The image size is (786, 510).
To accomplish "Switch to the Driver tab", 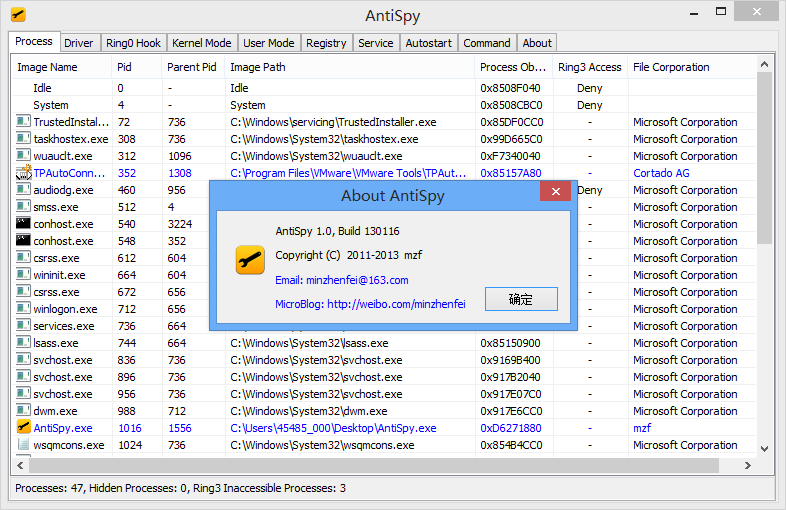I will click(78, 43).
